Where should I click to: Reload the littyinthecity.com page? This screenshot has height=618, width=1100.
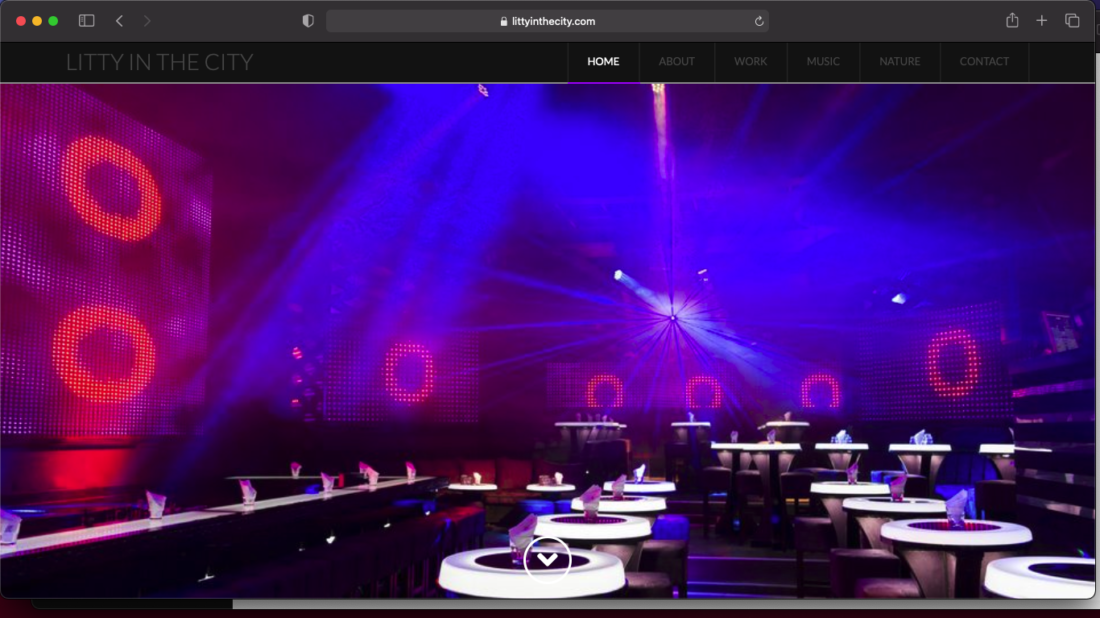tap(759, 21)
